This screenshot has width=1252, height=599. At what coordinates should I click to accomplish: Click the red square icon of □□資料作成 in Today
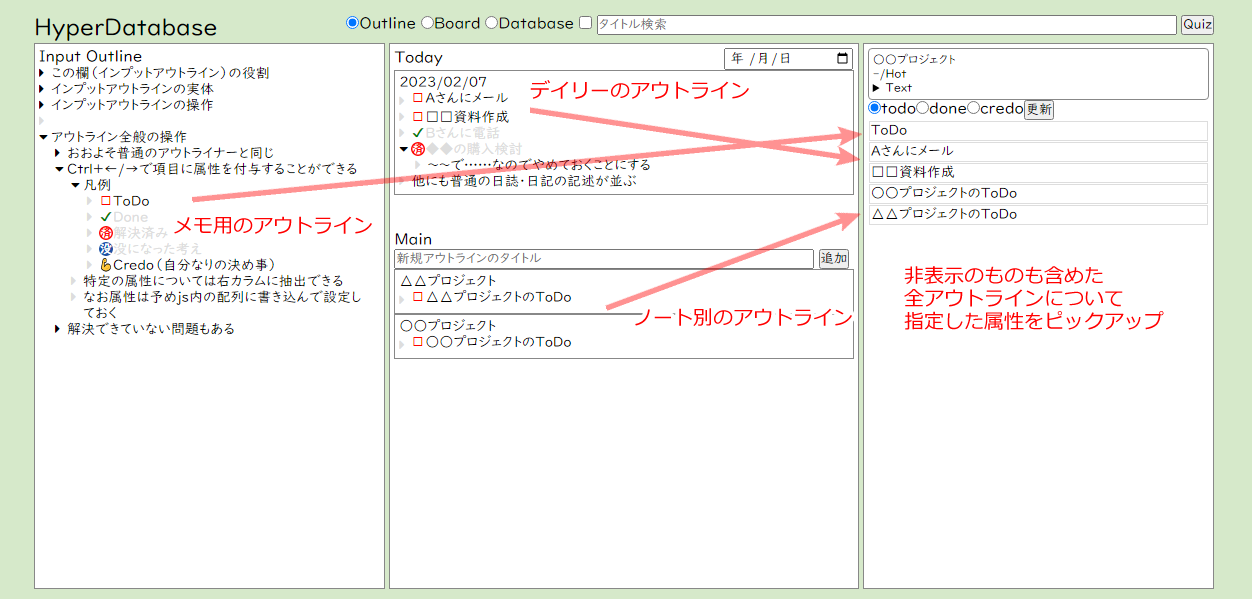(x=418, y=117)
